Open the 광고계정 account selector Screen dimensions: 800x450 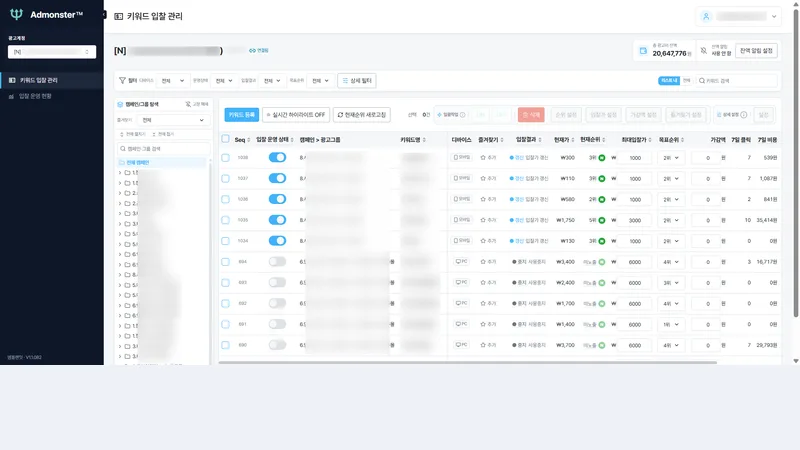pos(52,52)
